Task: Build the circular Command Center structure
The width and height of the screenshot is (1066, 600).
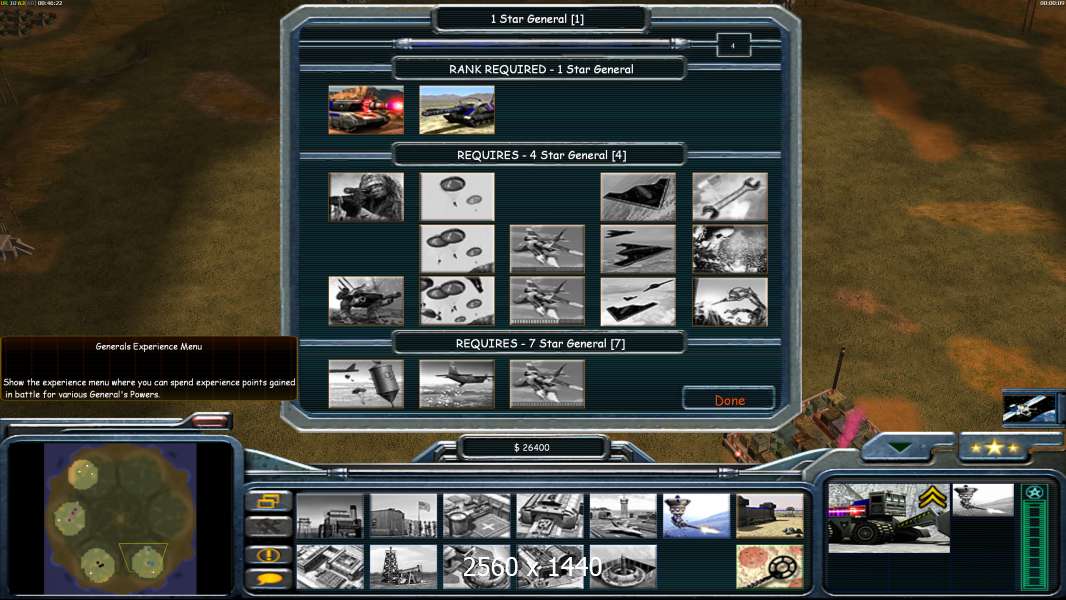Action: (623, 566)
